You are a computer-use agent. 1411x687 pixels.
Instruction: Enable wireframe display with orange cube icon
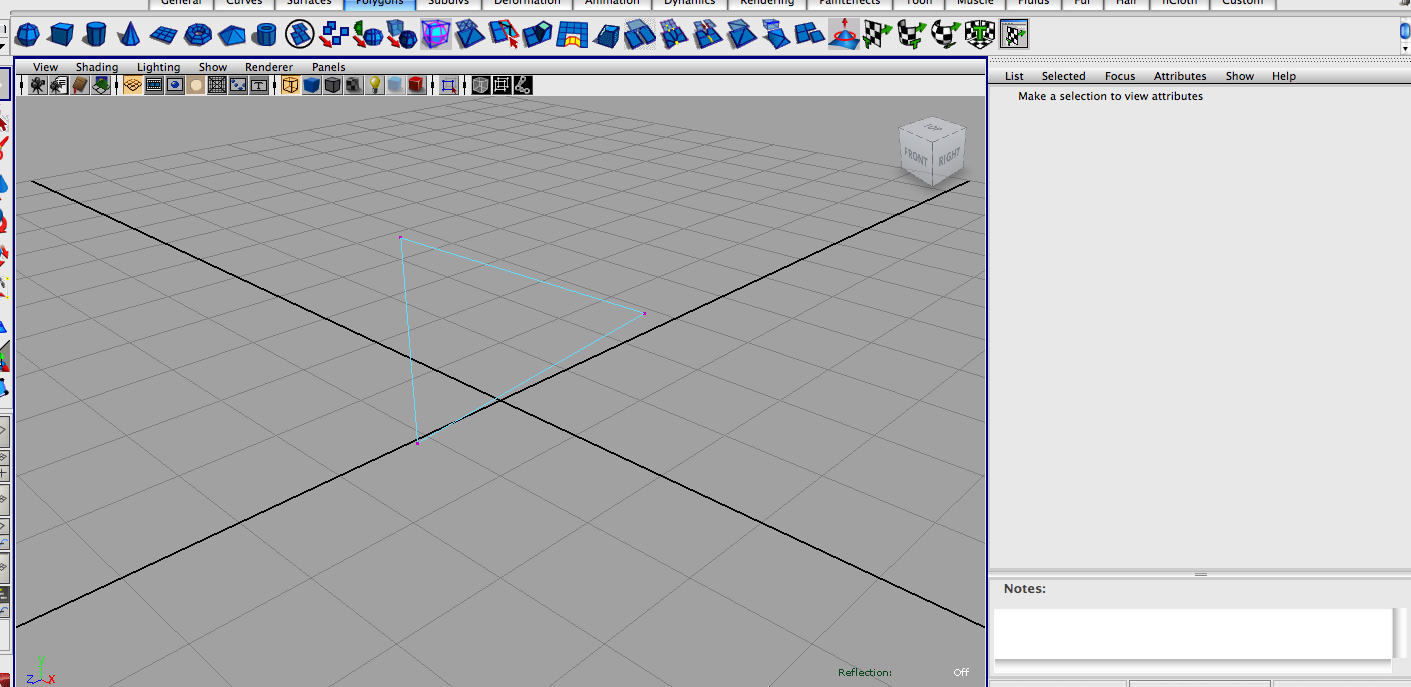tap(290, 86)
